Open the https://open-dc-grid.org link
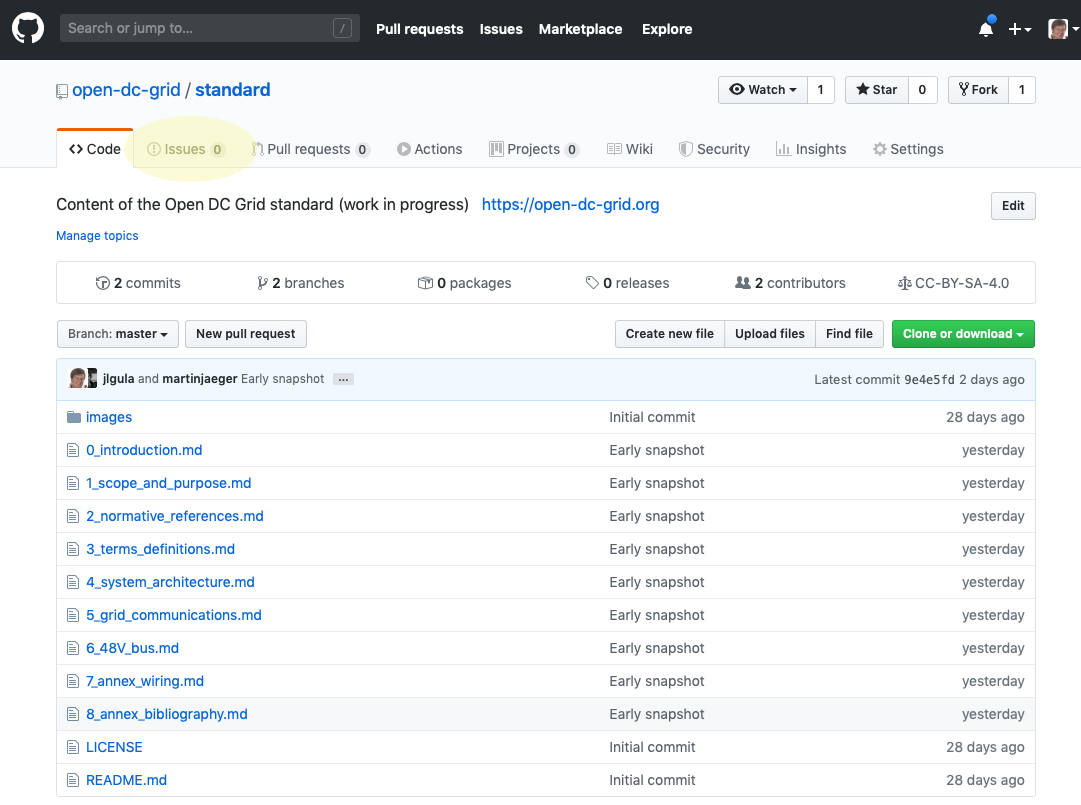 (570, 205)
